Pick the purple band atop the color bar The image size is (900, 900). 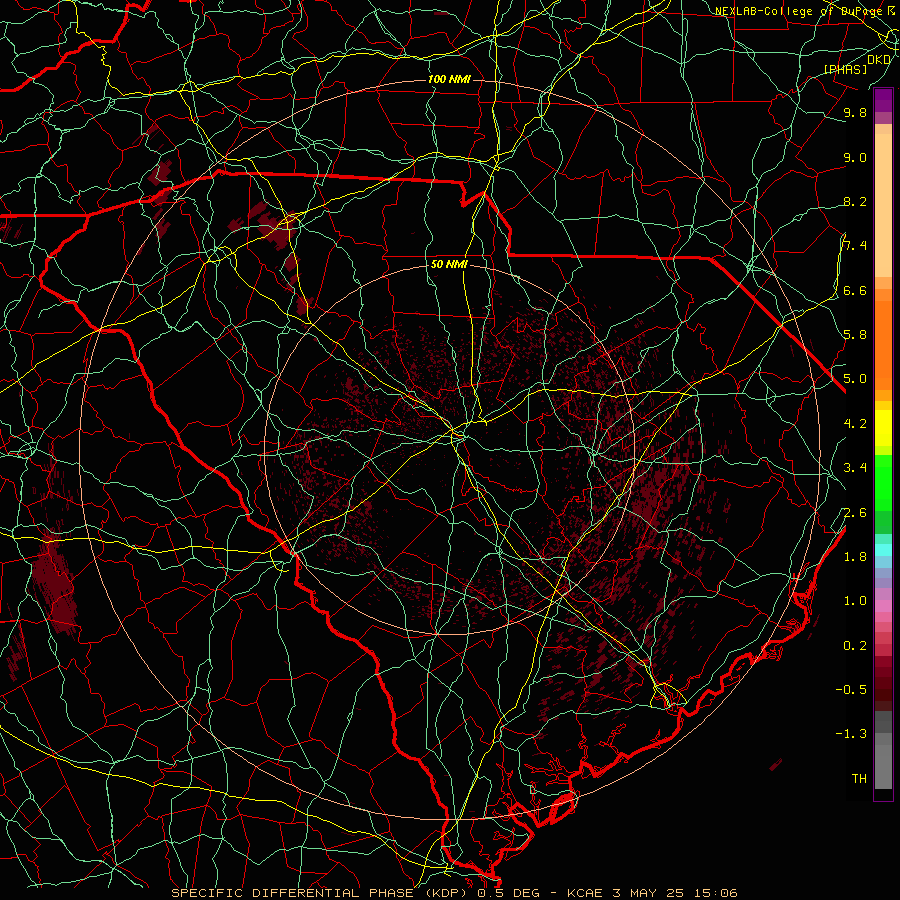point(883,101)
